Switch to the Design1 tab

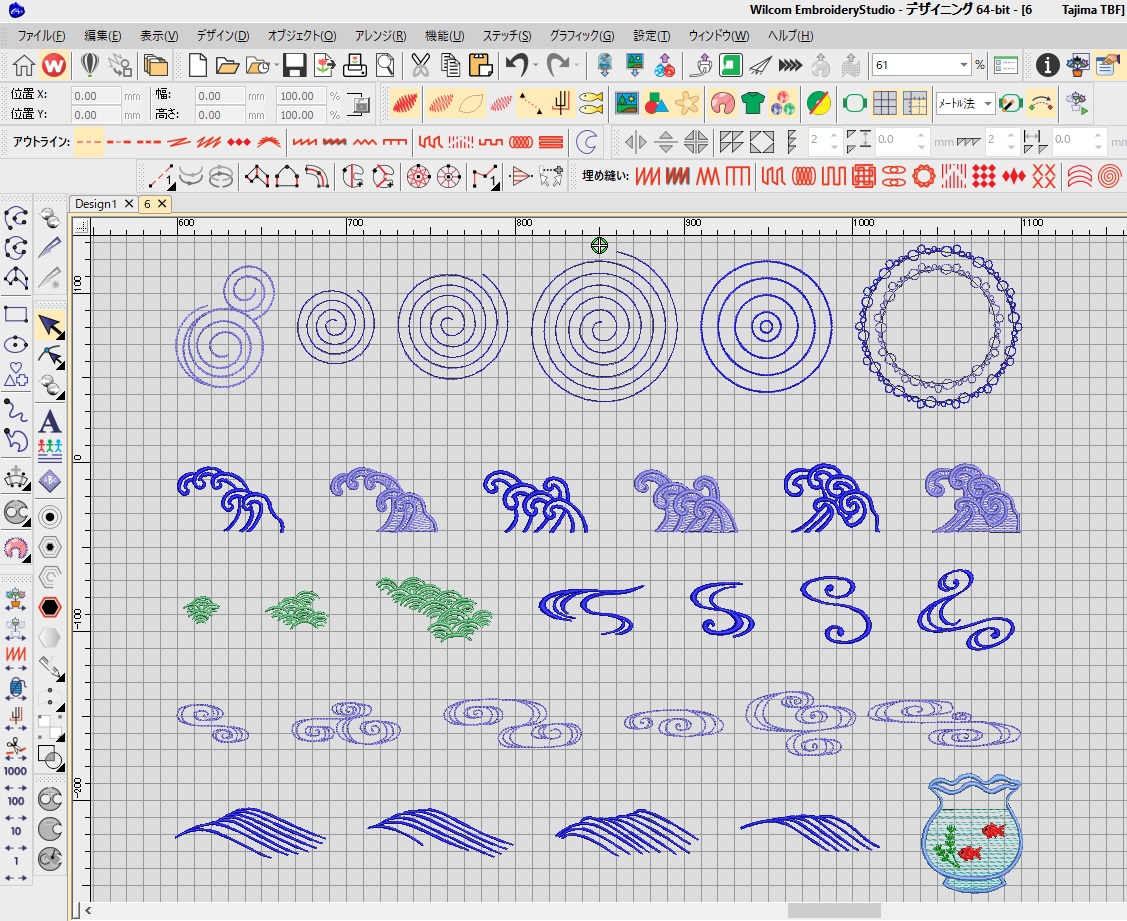(x=96, y=204)
